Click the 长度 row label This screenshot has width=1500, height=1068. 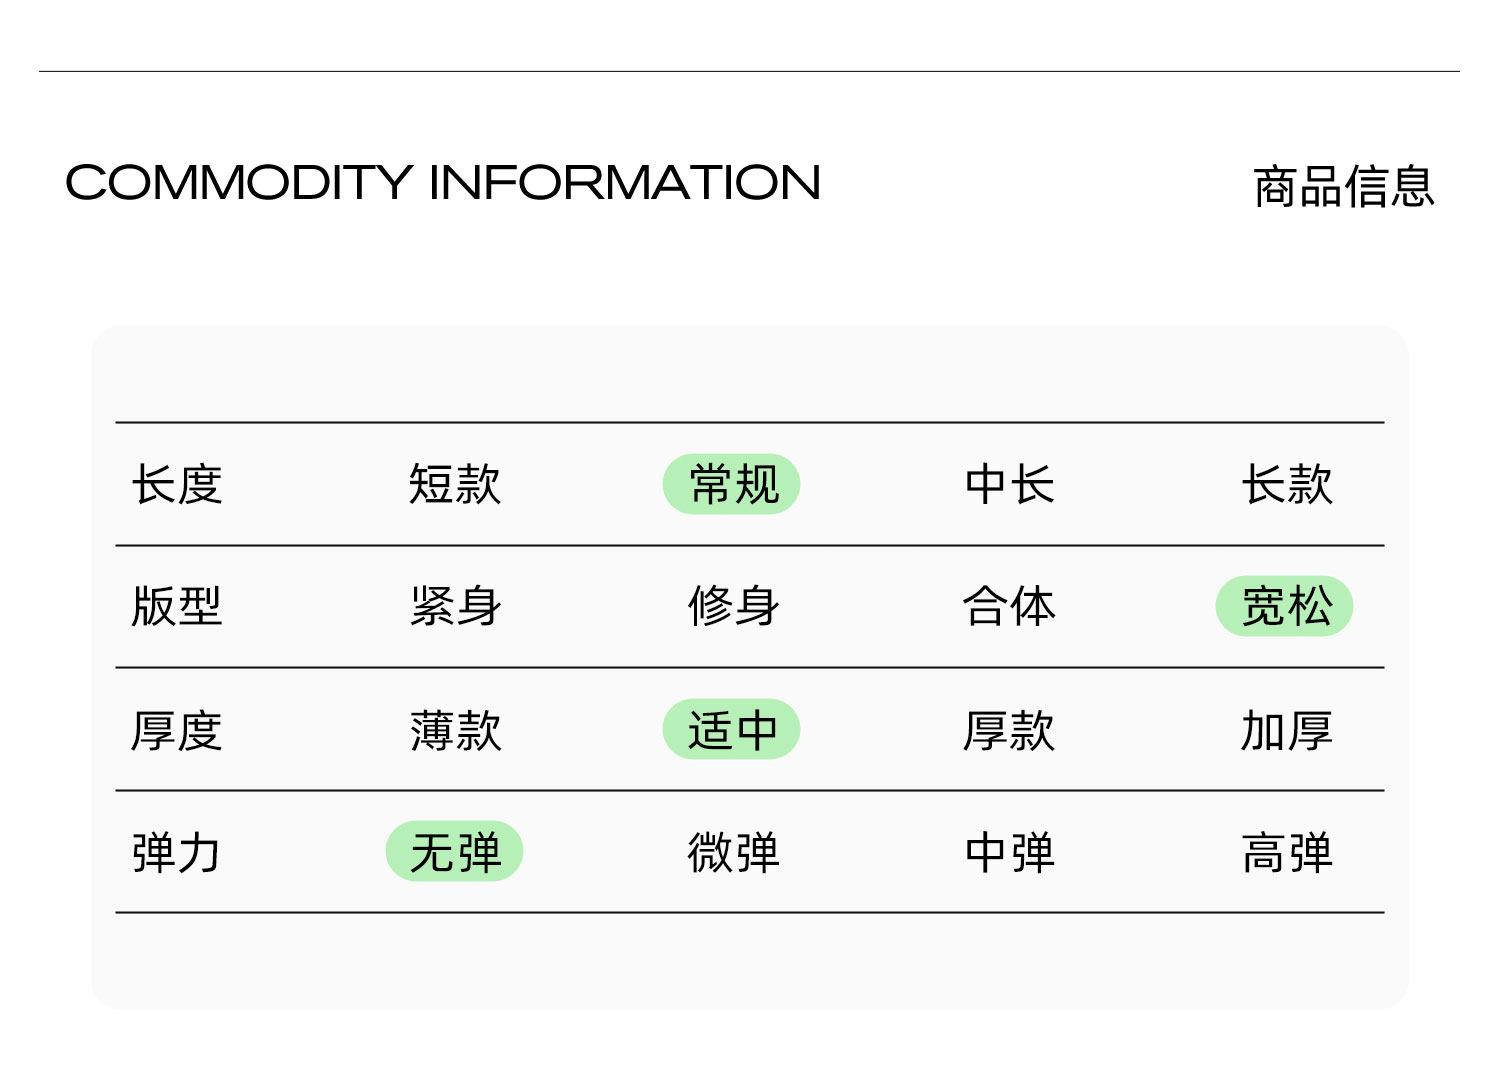pos(177,485)
